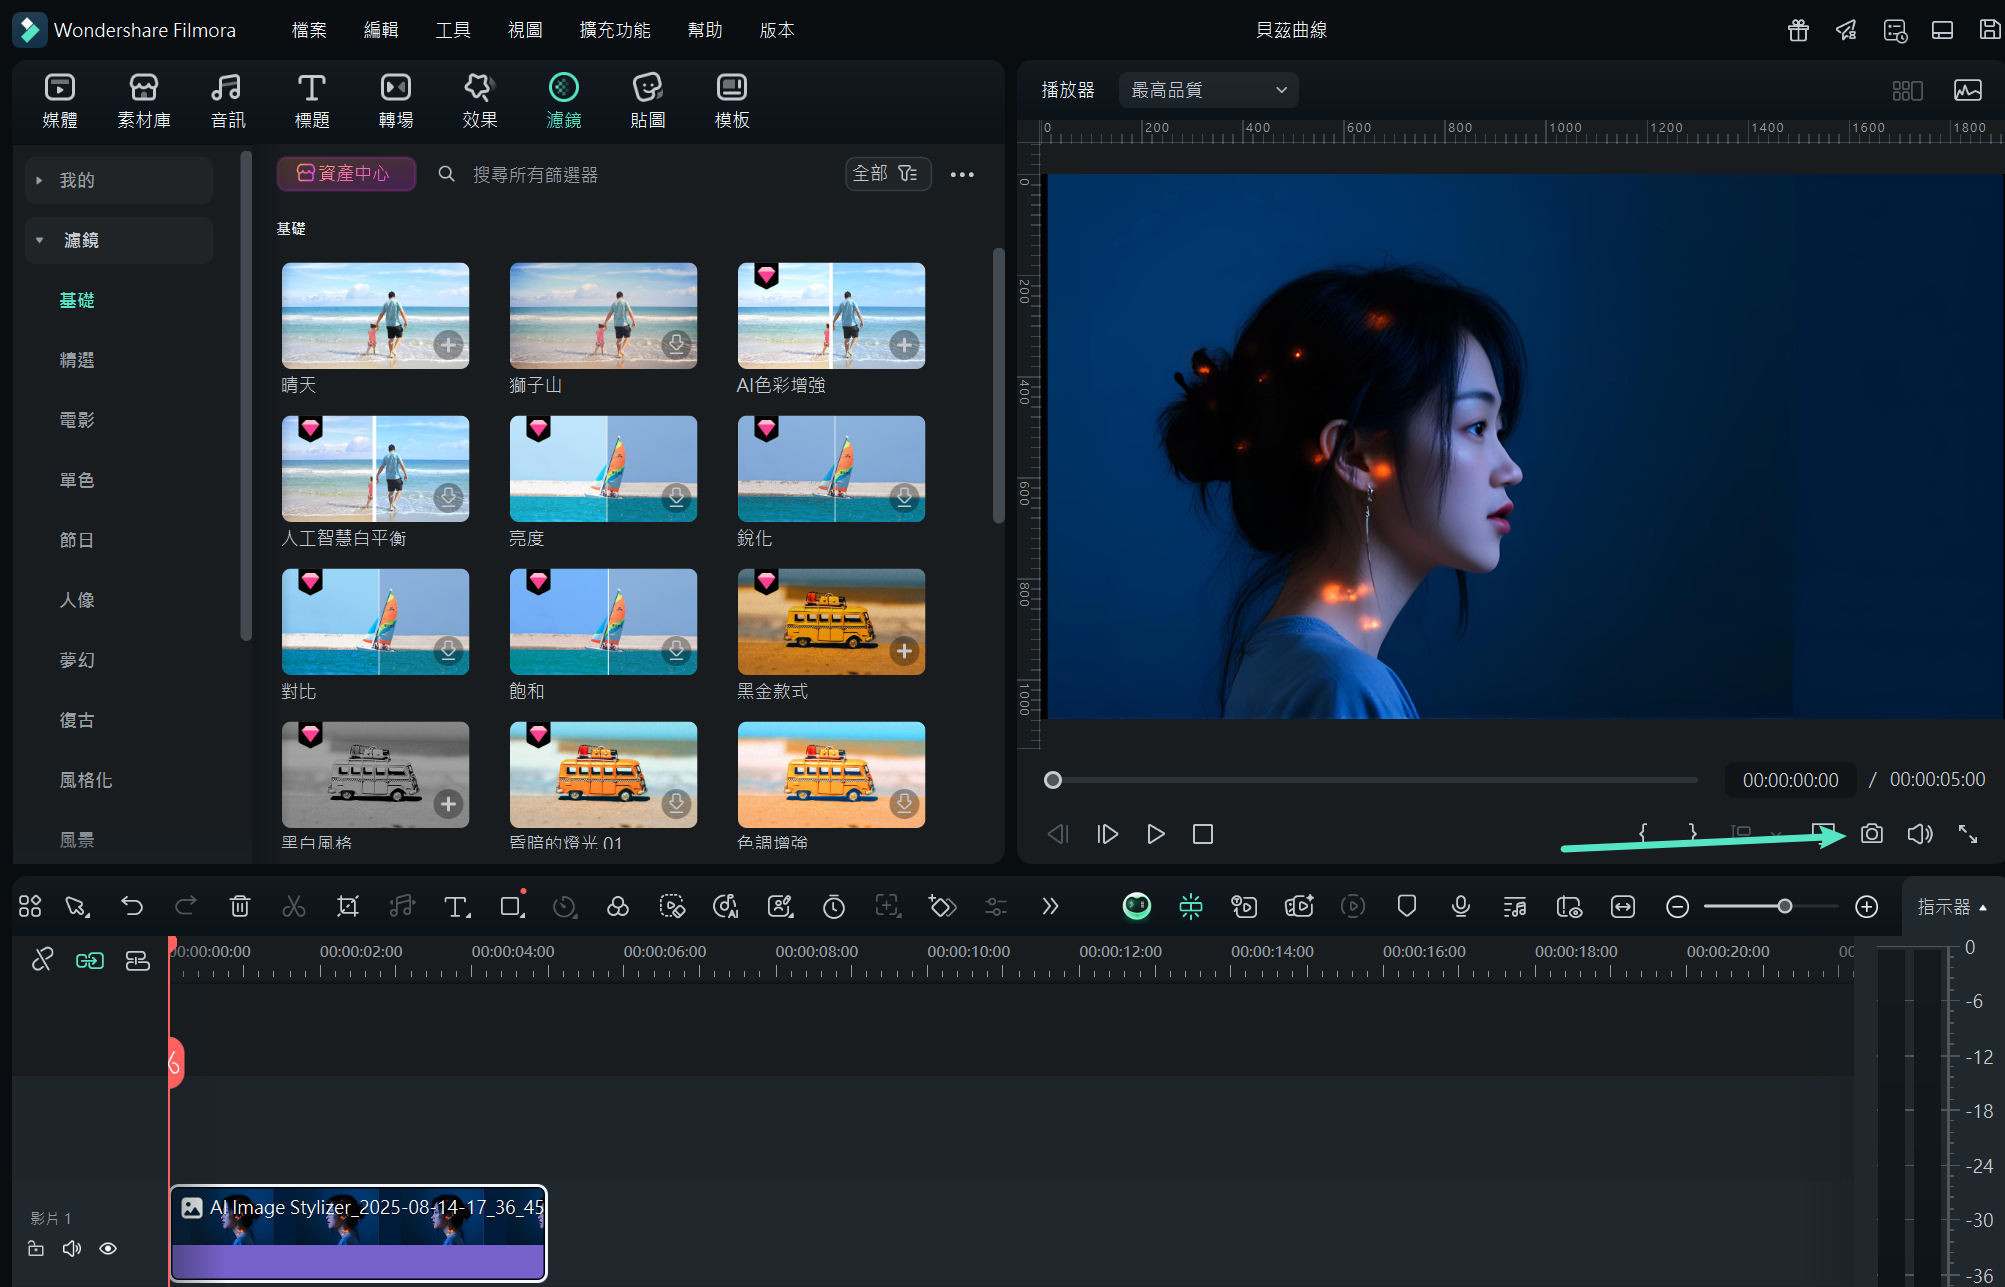Click the undo icon
This screenshot has height=1287, width=2005.
coord(132,906)
